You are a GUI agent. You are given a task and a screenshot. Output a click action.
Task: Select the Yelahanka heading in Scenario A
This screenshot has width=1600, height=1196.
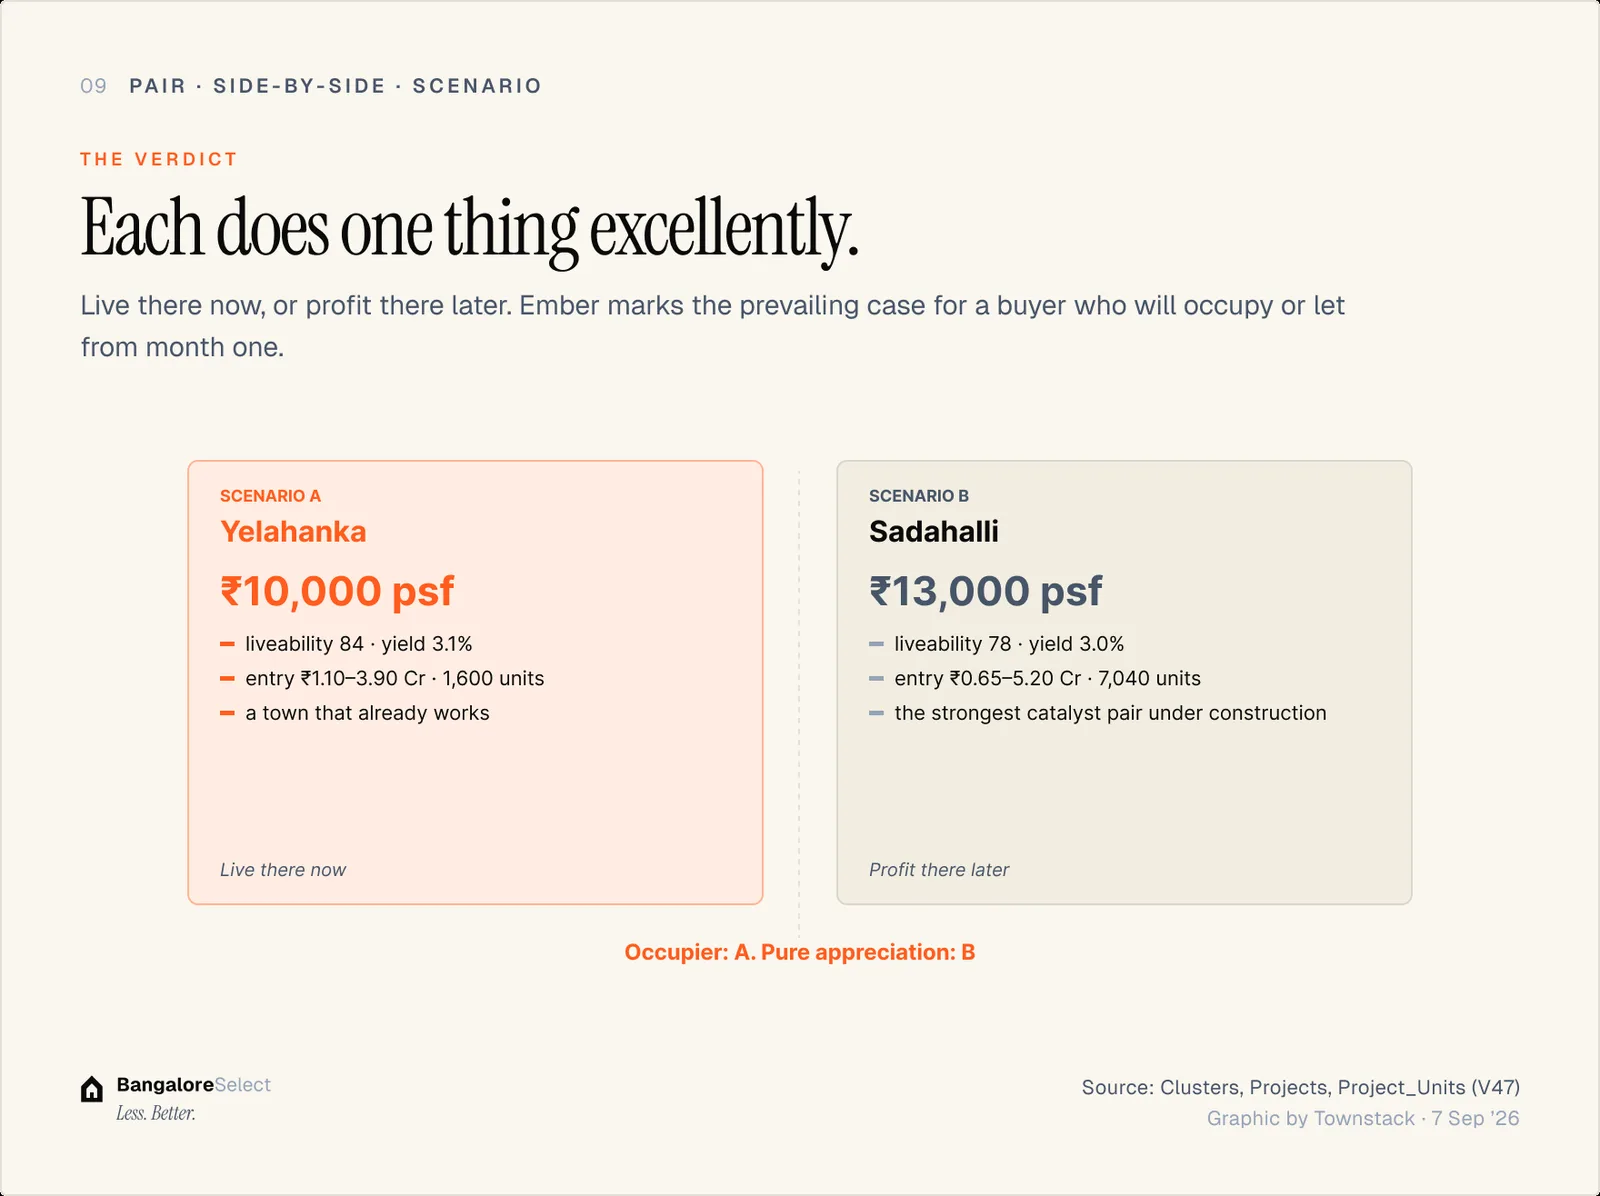pos(293,531)
